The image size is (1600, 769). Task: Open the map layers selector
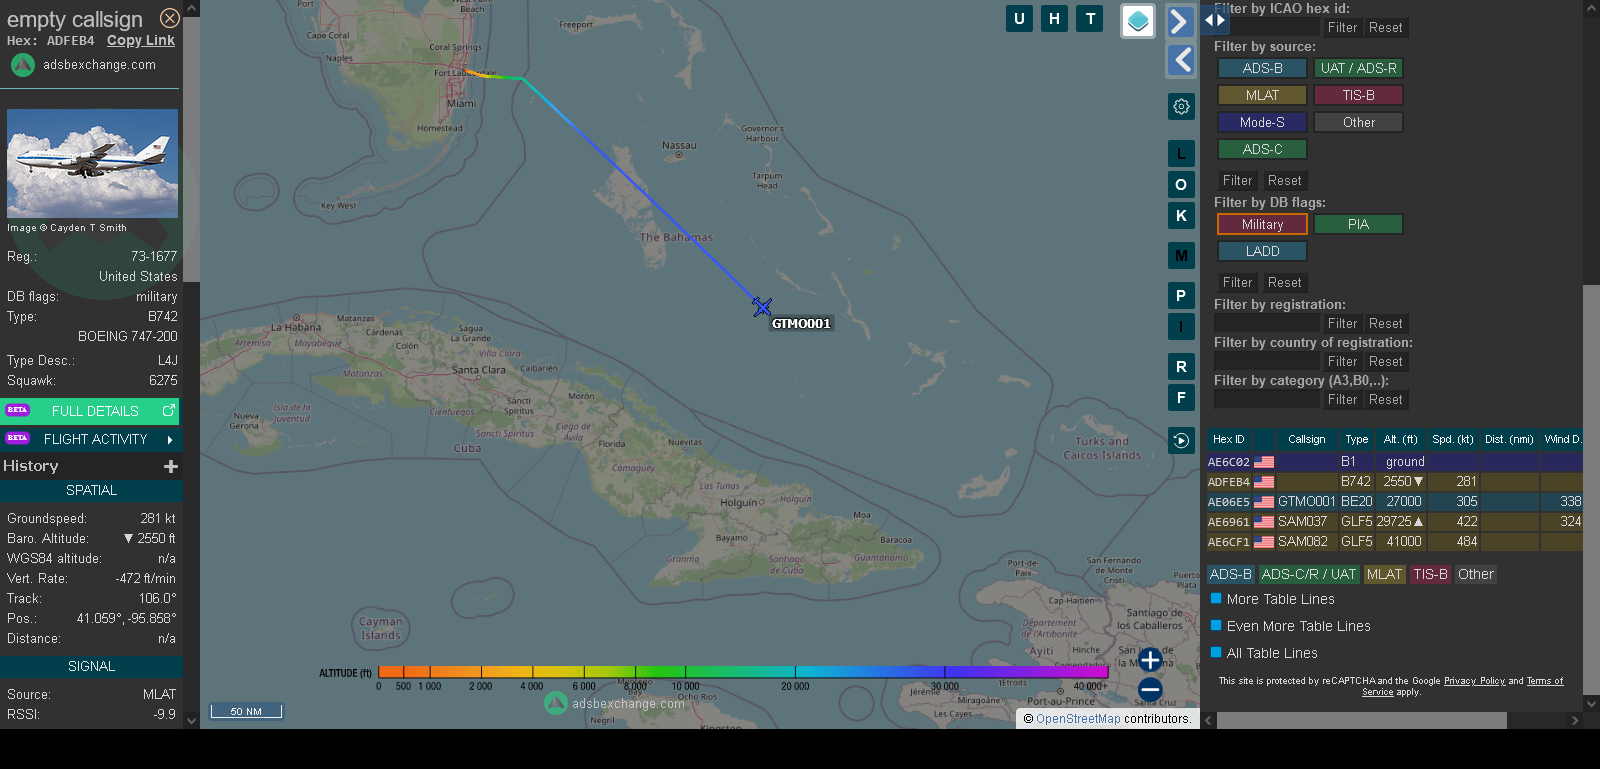click(x=1138, y=21)
